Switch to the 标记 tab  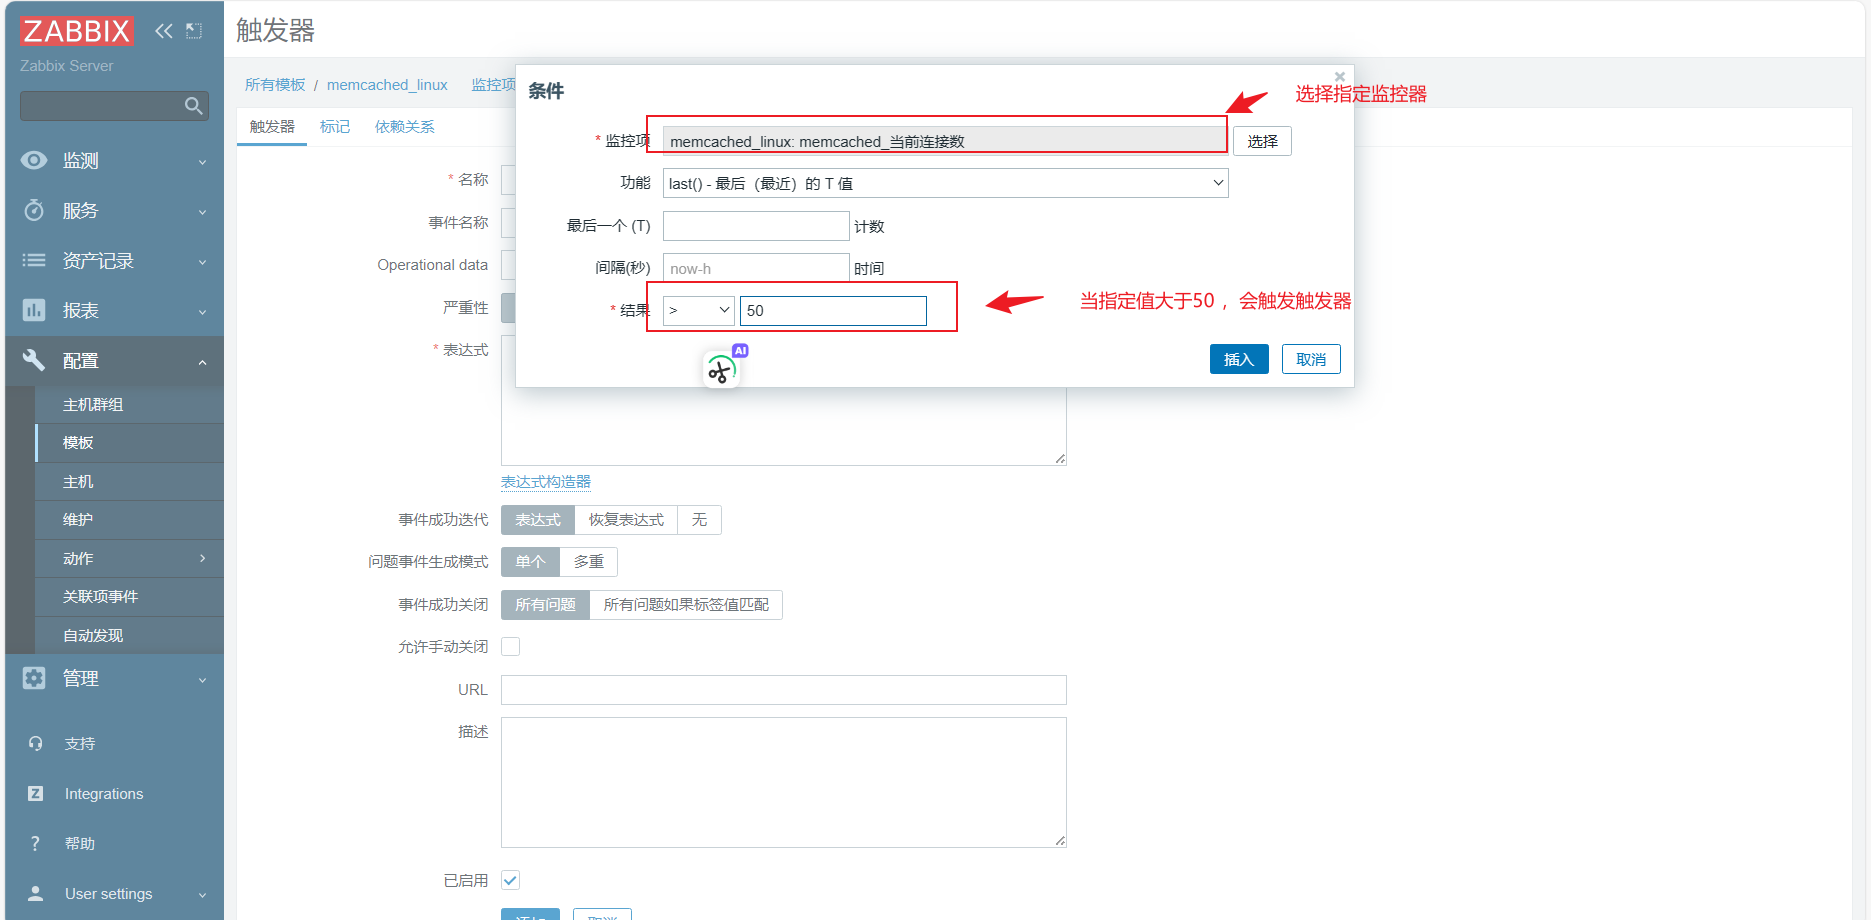pos(335,127)
